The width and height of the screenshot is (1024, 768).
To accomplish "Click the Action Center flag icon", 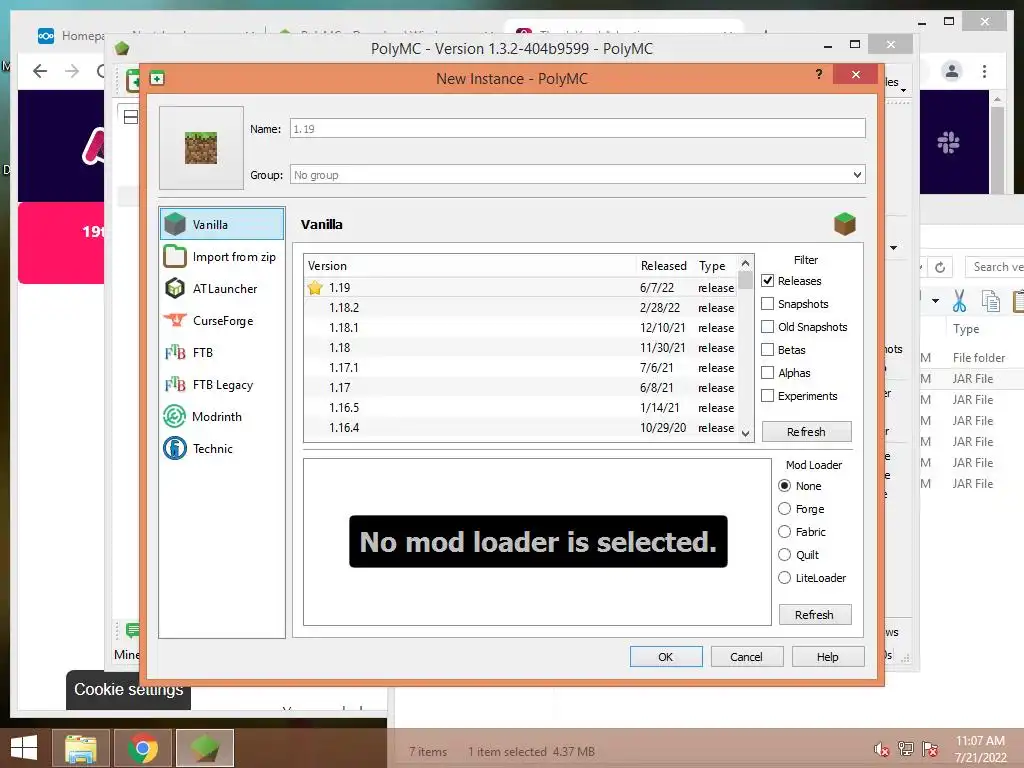I will tap(930, 749).
